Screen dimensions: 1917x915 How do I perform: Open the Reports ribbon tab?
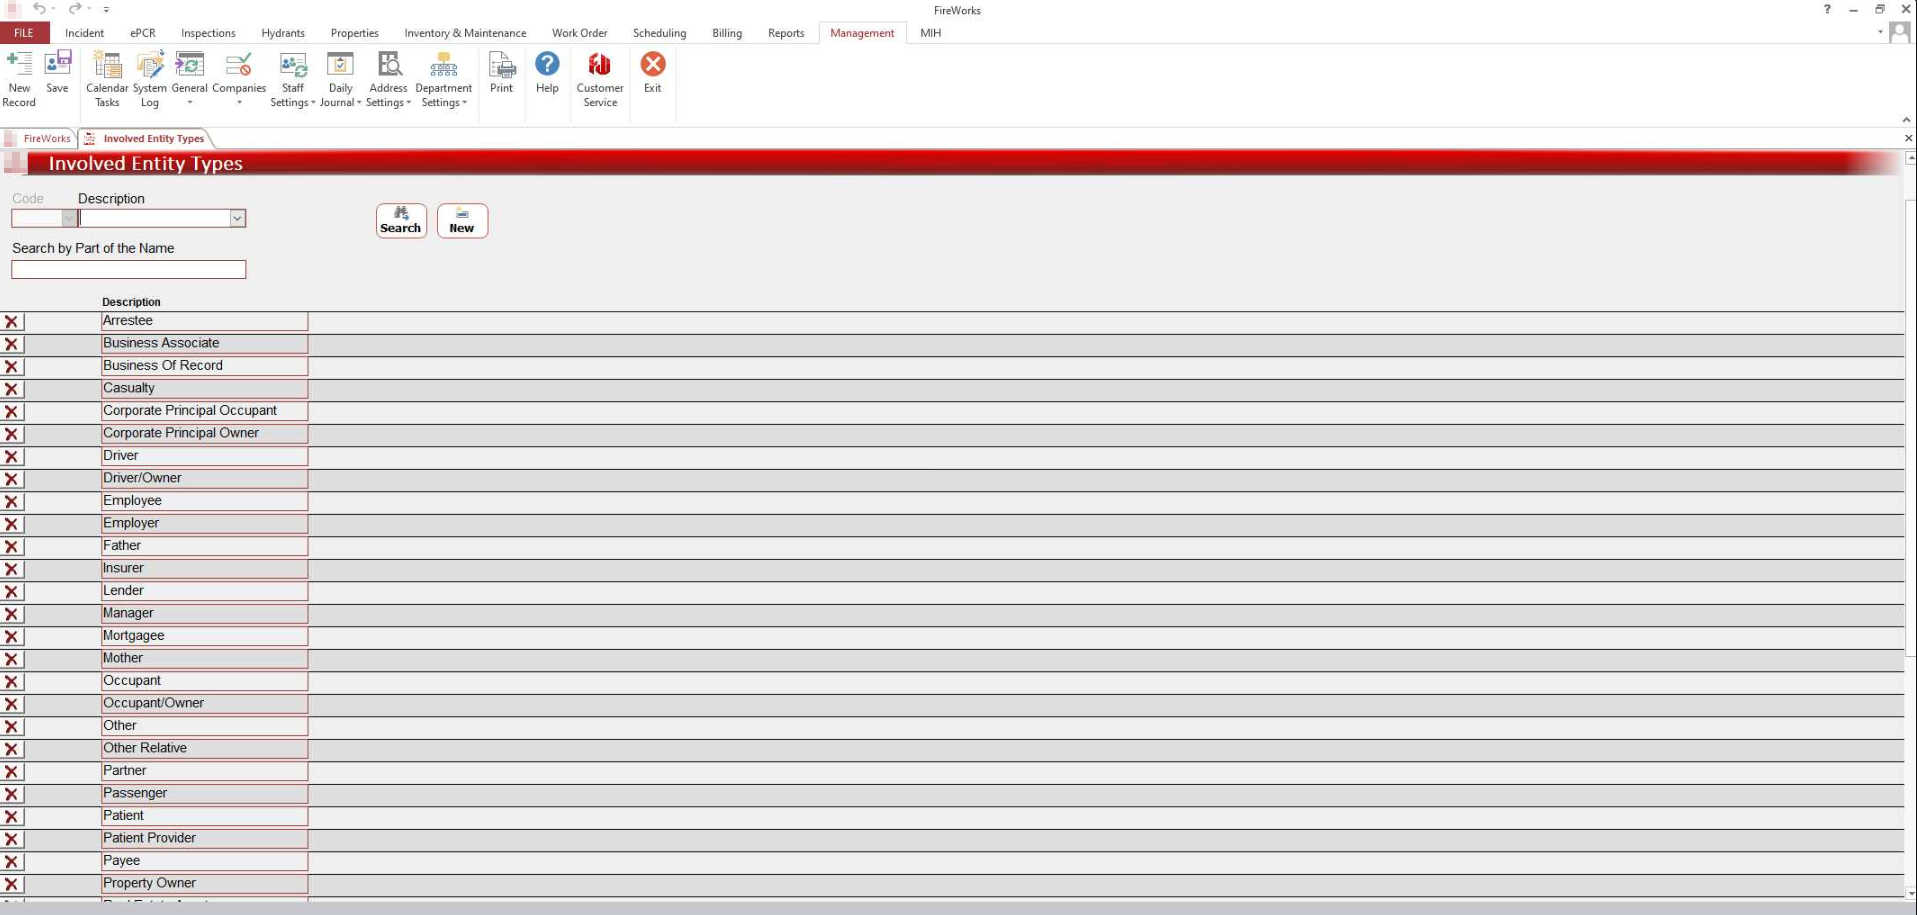click(786, 33)
